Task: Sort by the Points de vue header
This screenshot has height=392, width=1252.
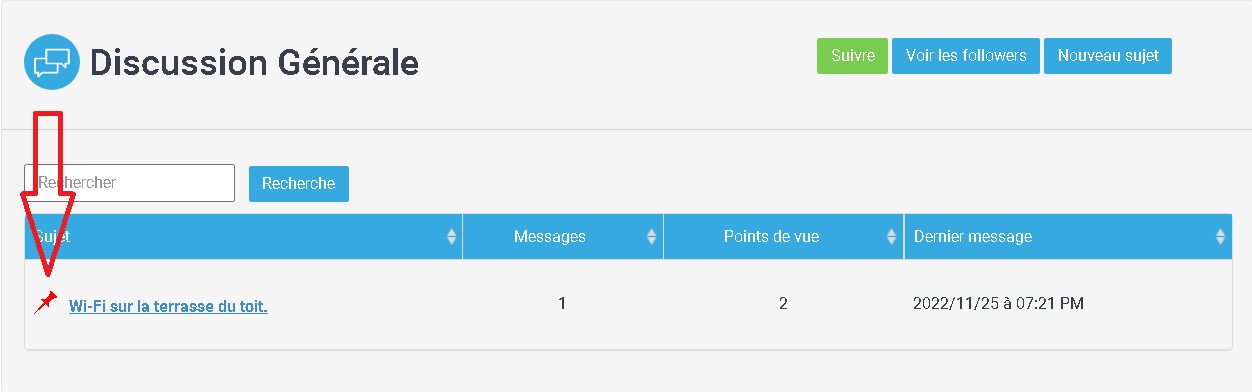Action: [784, 237]
